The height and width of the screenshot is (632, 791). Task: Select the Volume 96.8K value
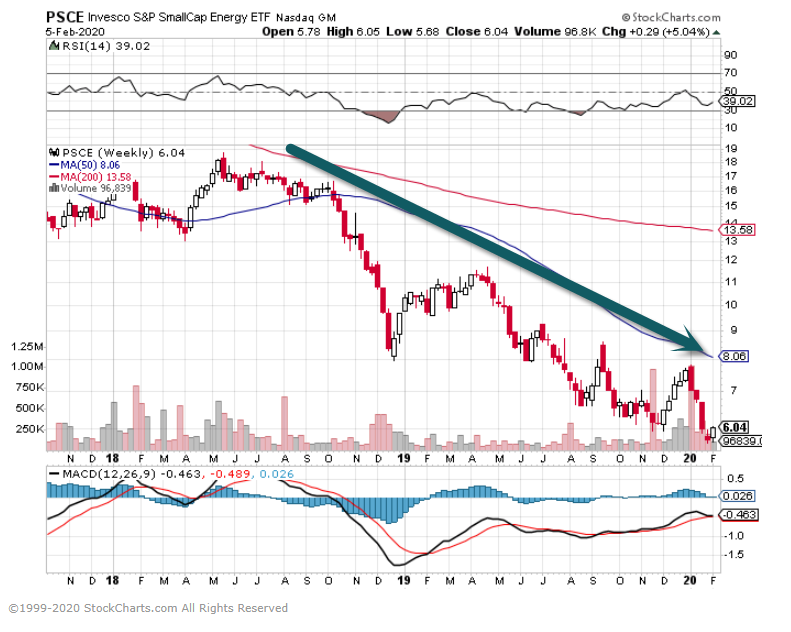555,31
